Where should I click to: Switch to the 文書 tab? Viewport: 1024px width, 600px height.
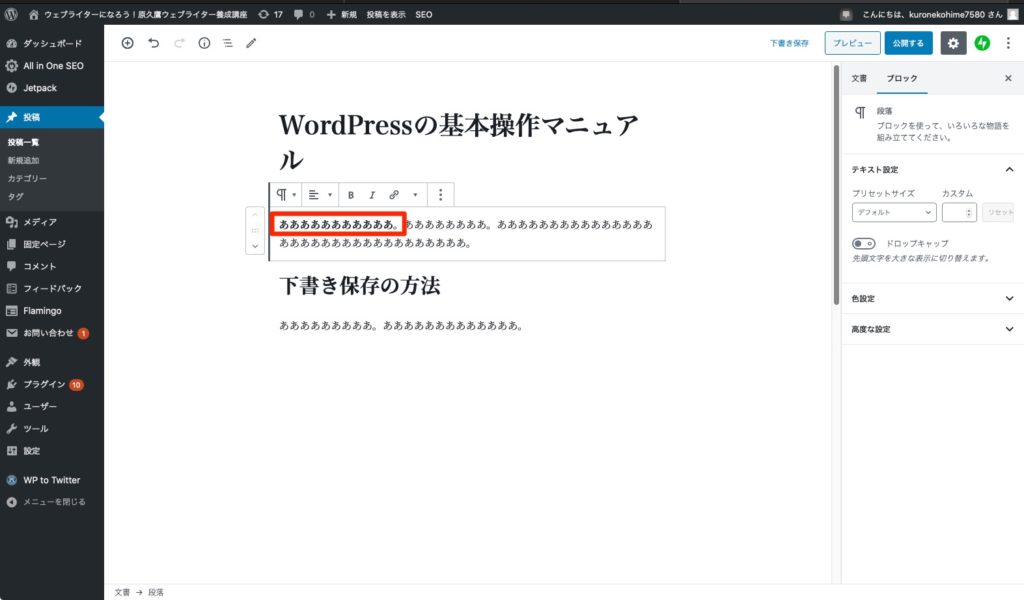coord(859,78)
